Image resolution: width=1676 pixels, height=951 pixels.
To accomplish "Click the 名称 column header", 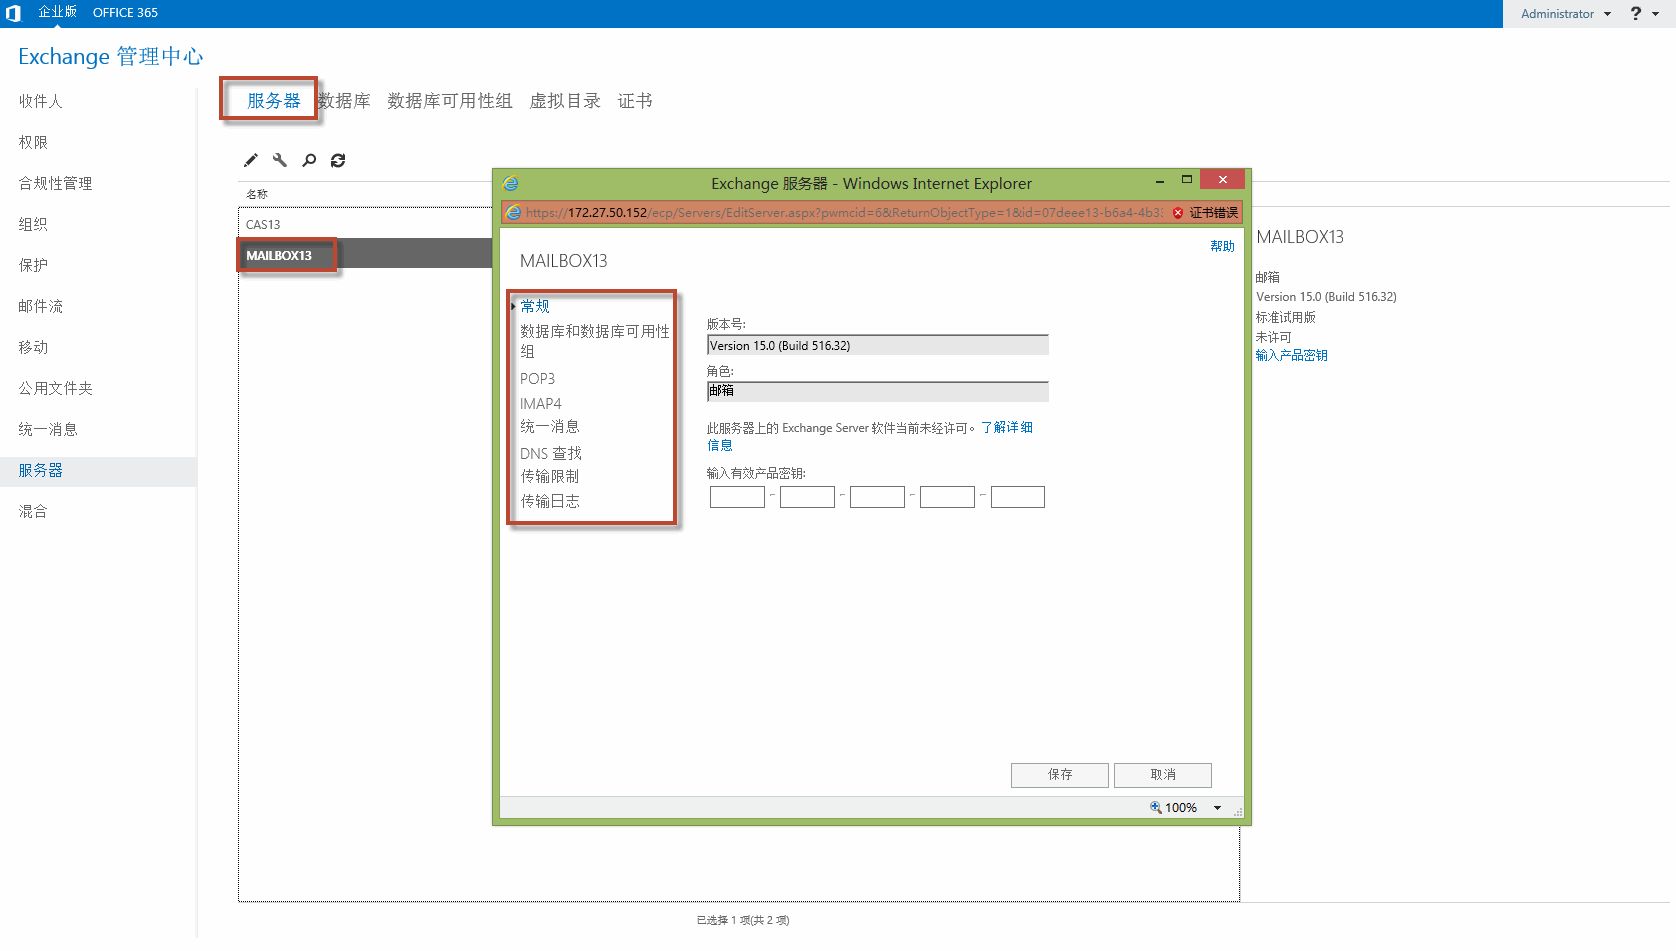I will pyautogui.click(x=257, y=194).
